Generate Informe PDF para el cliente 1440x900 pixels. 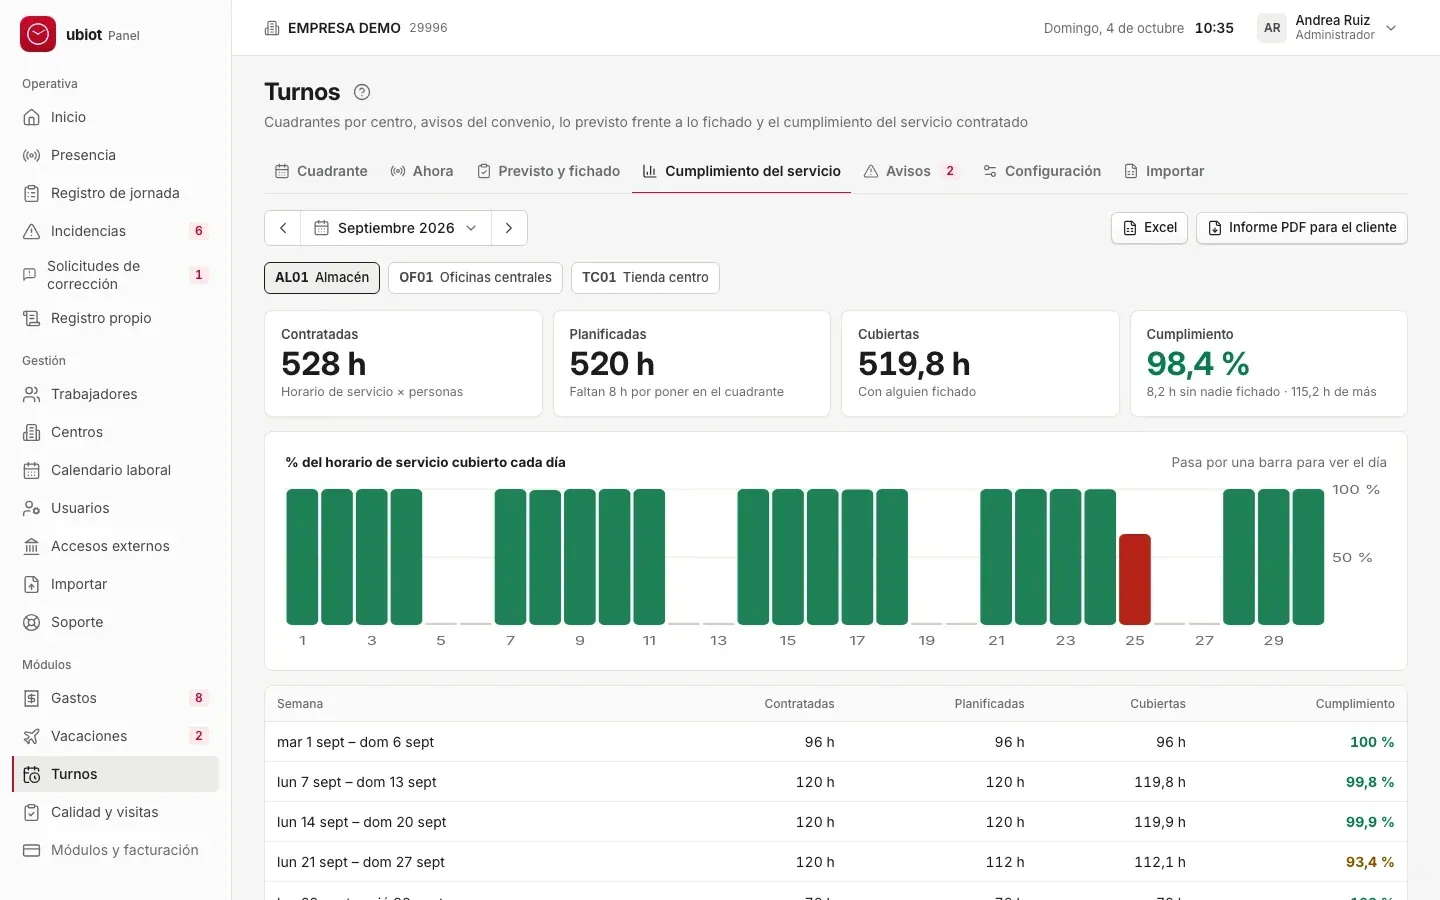(1302, 228)
